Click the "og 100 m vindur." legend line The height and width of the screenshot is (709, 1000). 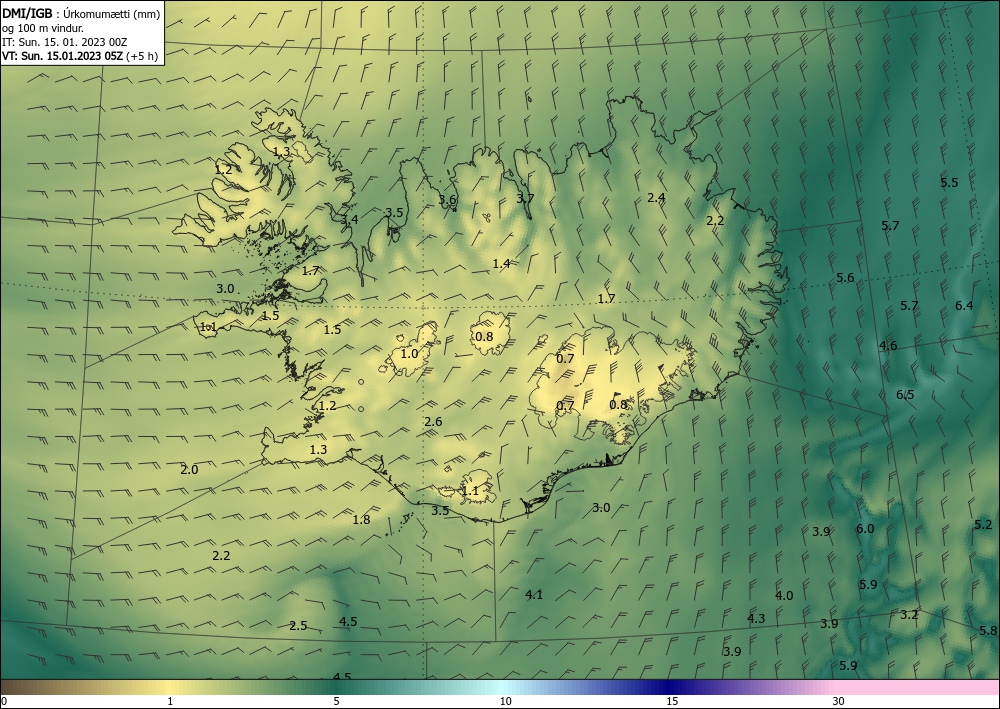[43, 27]
